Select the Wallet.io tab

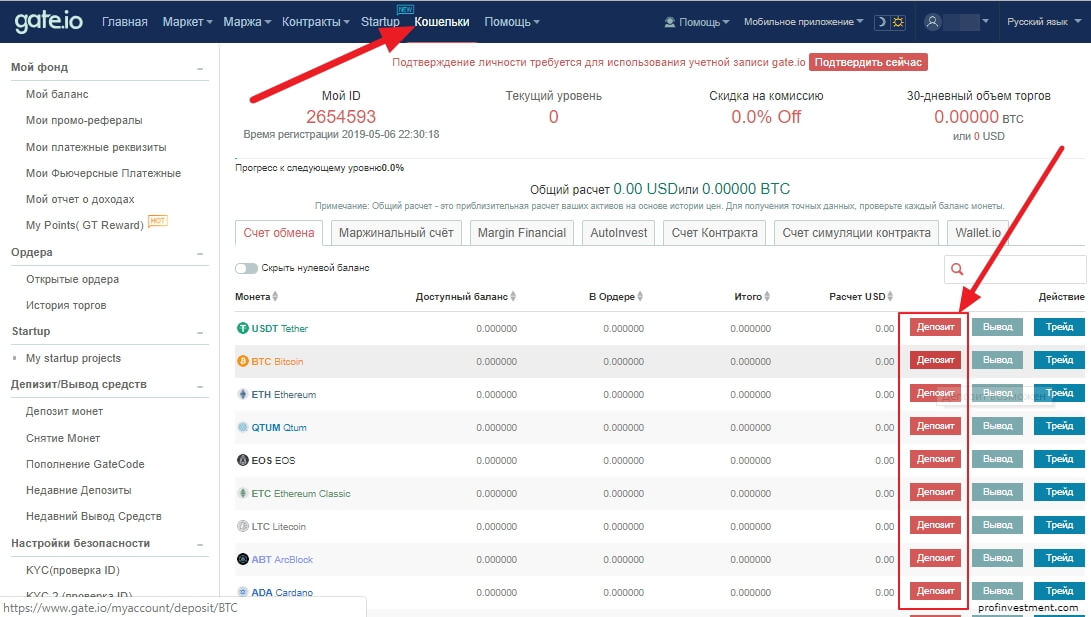click(x=978, y=233)
